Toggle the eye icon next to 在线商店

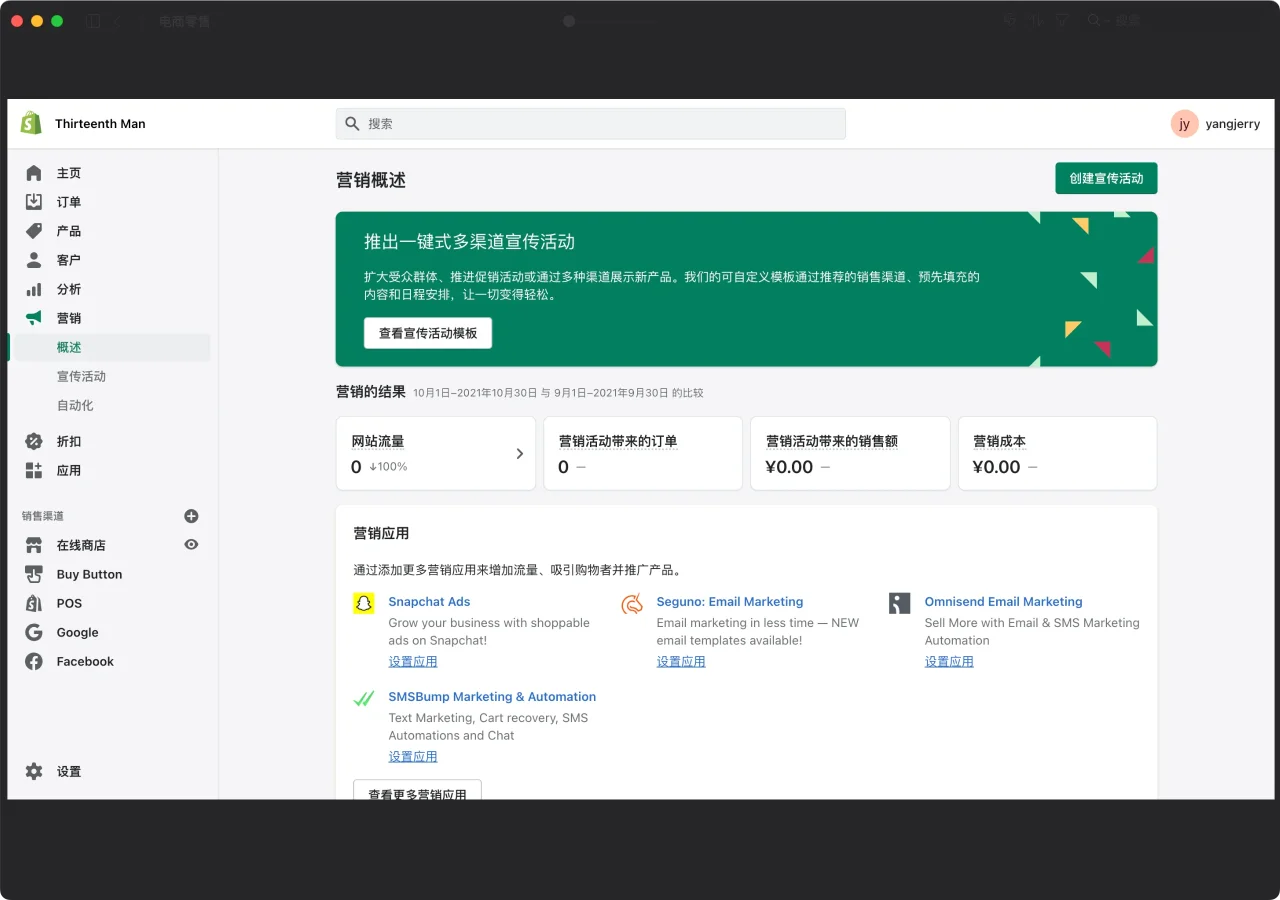point(192,545)
